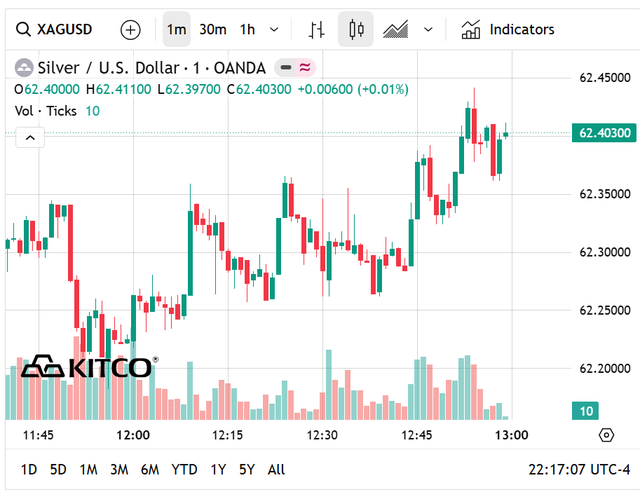The width and height of the screenshot is (640, 492).
Task: Click the +0.00600 (+0.01%) change value
Action: [x=353, y=89]
